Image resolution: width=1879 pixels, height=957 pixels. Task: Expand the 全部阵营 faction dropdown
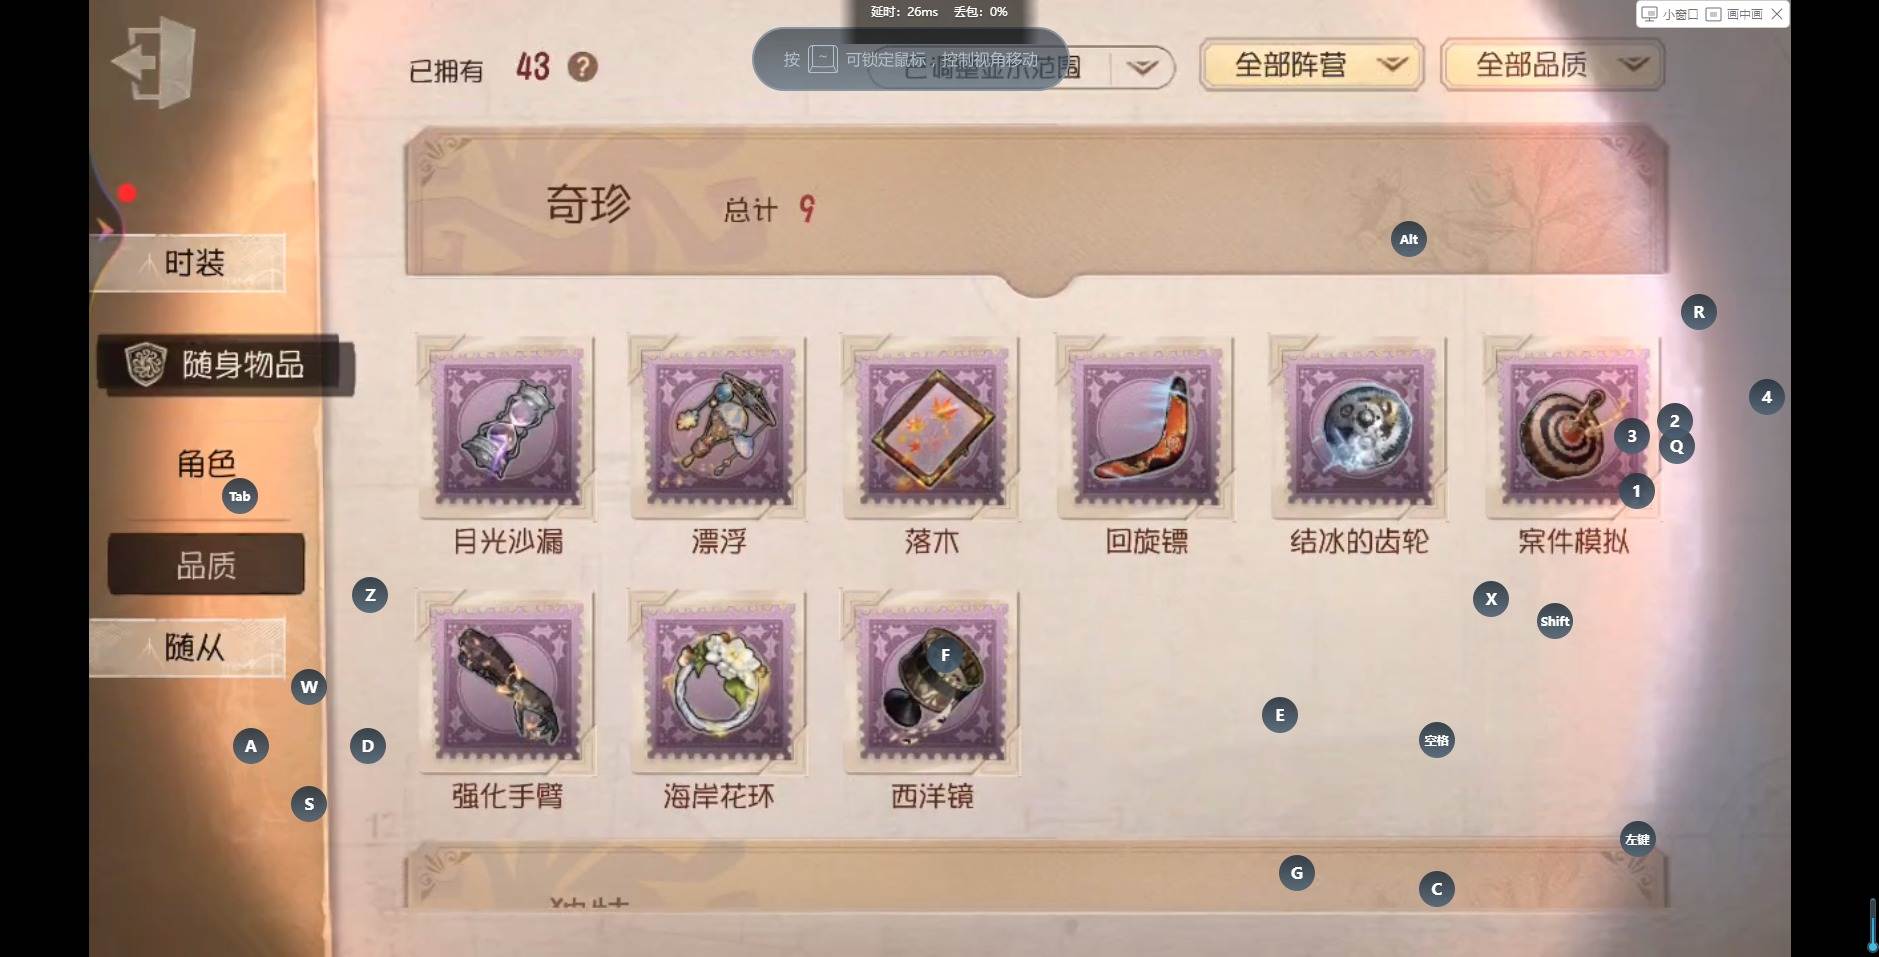point(1311,65)
